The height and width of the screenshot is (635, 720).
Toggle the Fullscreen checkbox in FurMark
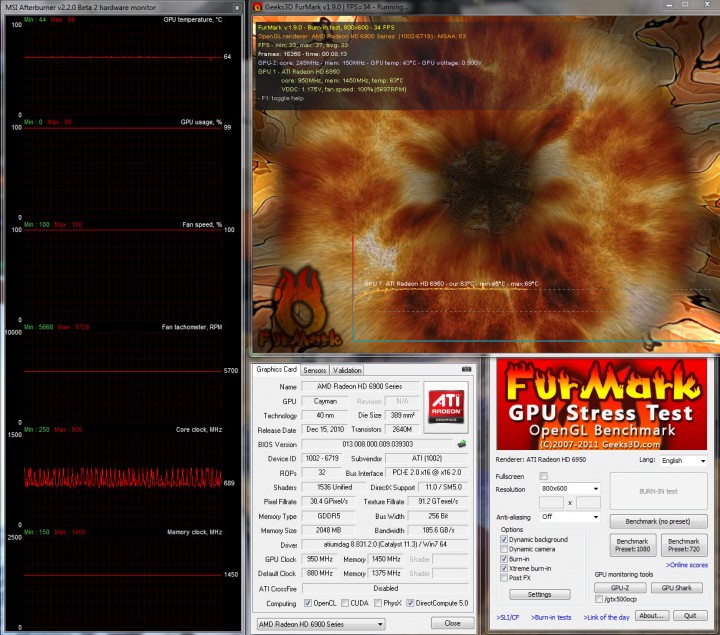tap(544, 476)
